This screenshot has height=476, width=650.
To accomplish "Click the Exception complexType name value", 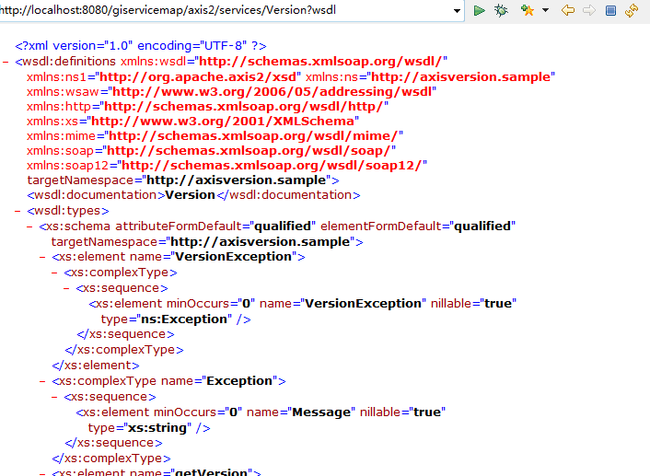I will (x=239, y=381).
